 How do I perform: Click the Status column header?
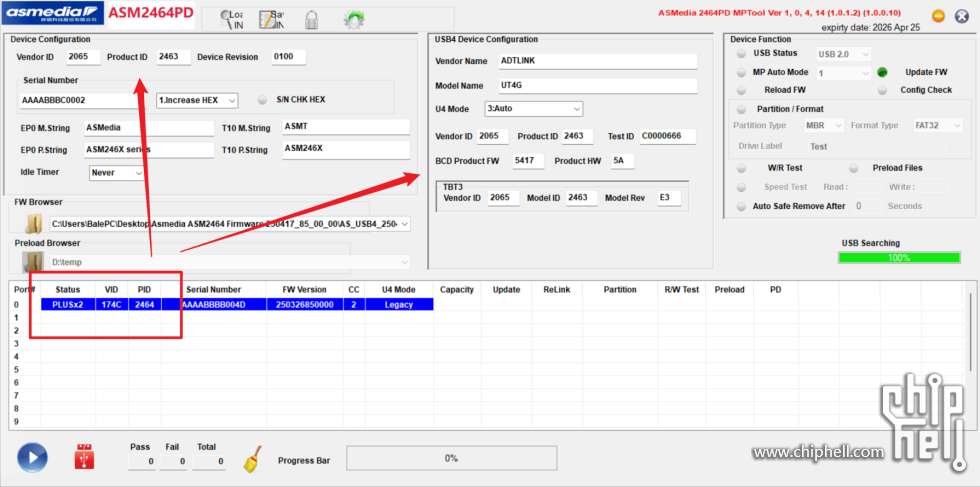tap(68, 289)
